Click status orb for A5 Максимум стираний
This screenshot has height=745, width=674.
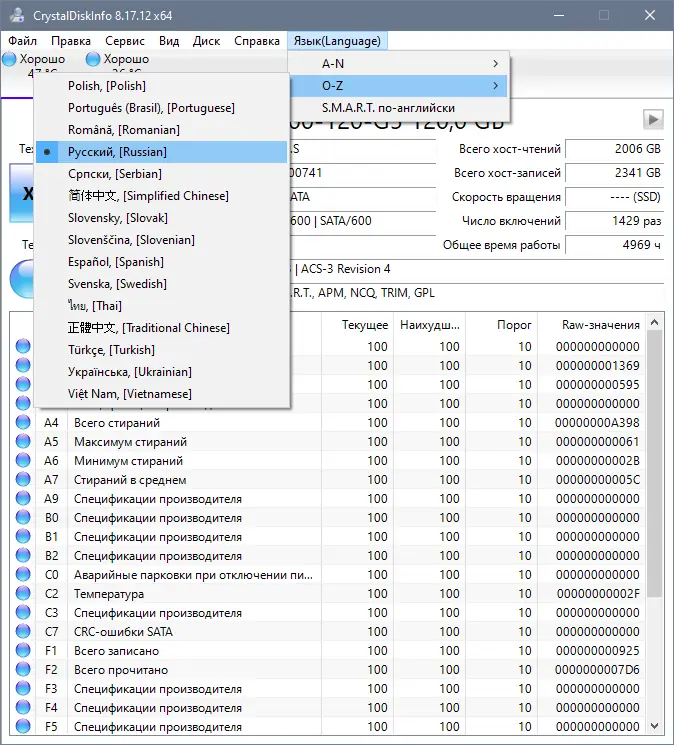coord(23,441)
